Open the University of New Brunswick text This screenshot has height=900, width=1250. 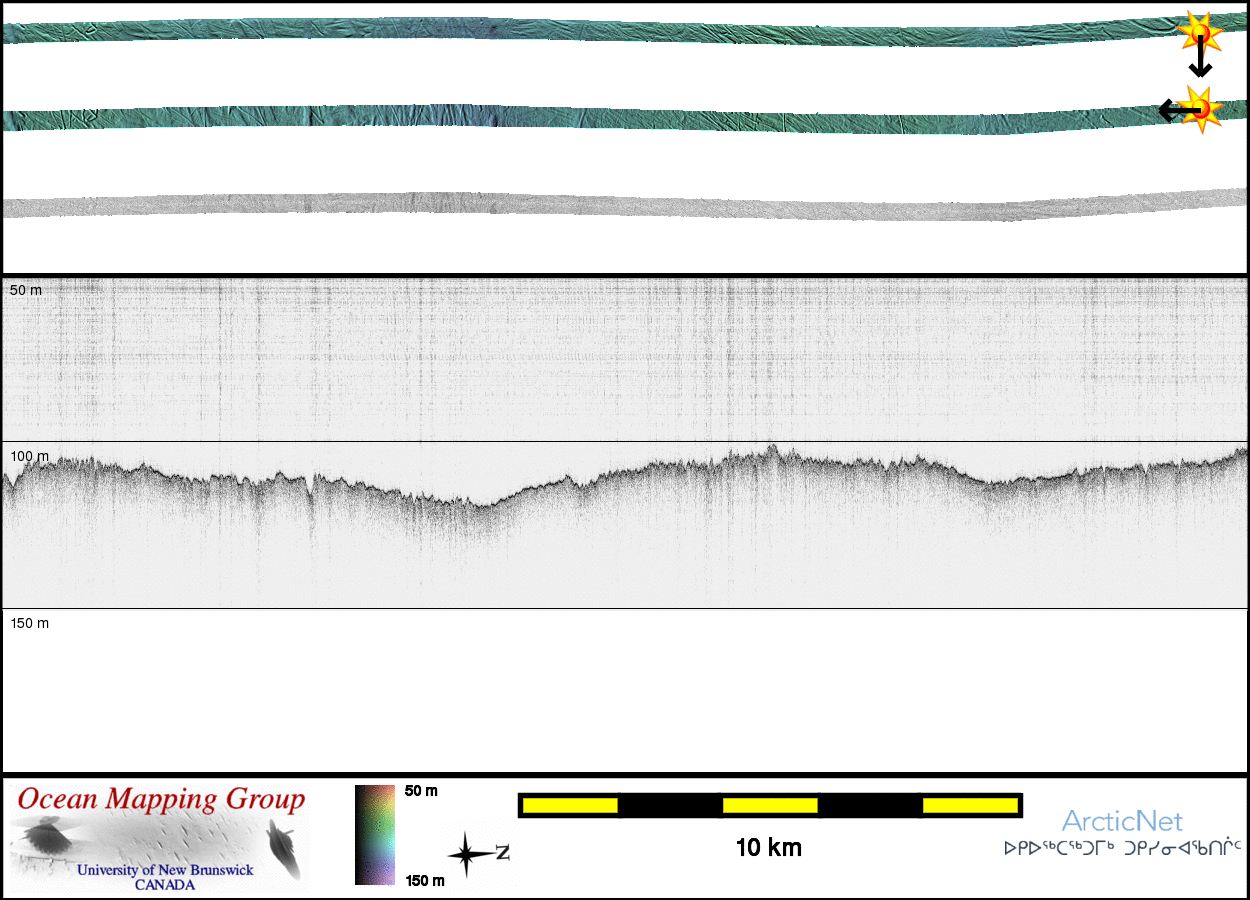[x=165, y=870]
